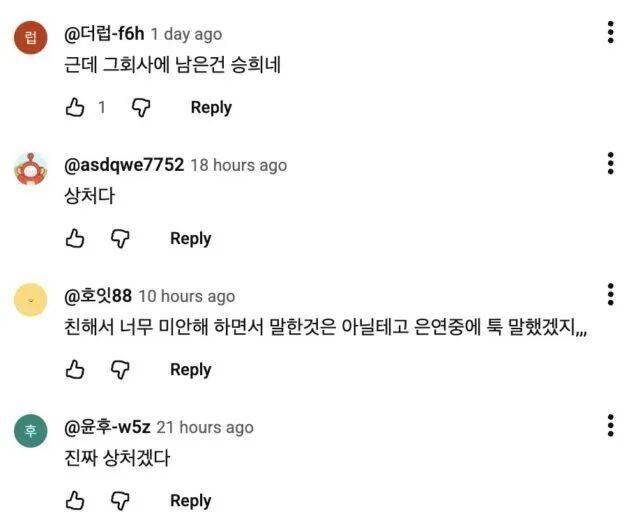Dislike the comment by @더럽-f6h

tap(141, 107)
